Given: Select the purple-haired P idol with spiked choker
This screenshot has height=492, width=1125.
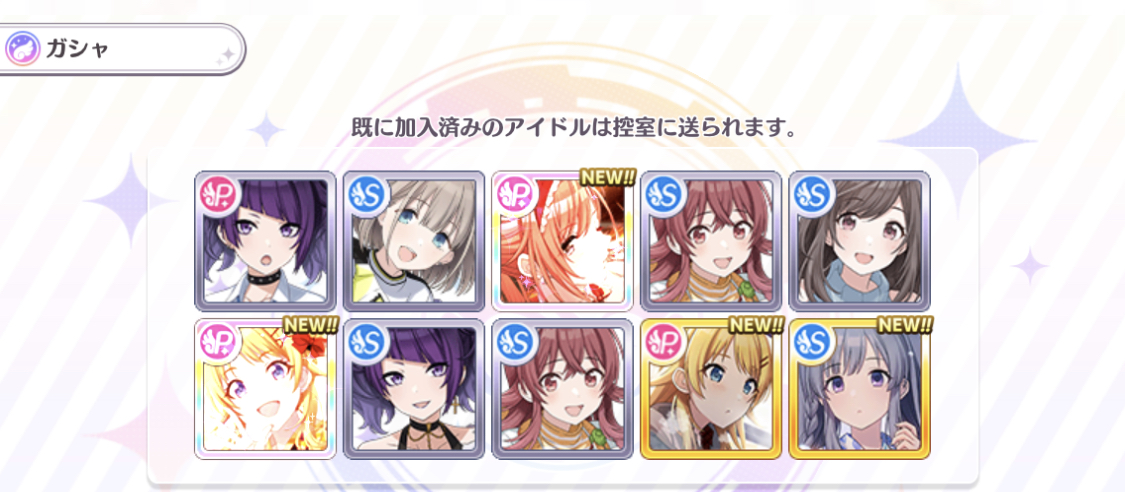Looking at the screenshot, I should click(x=265, y=240).
